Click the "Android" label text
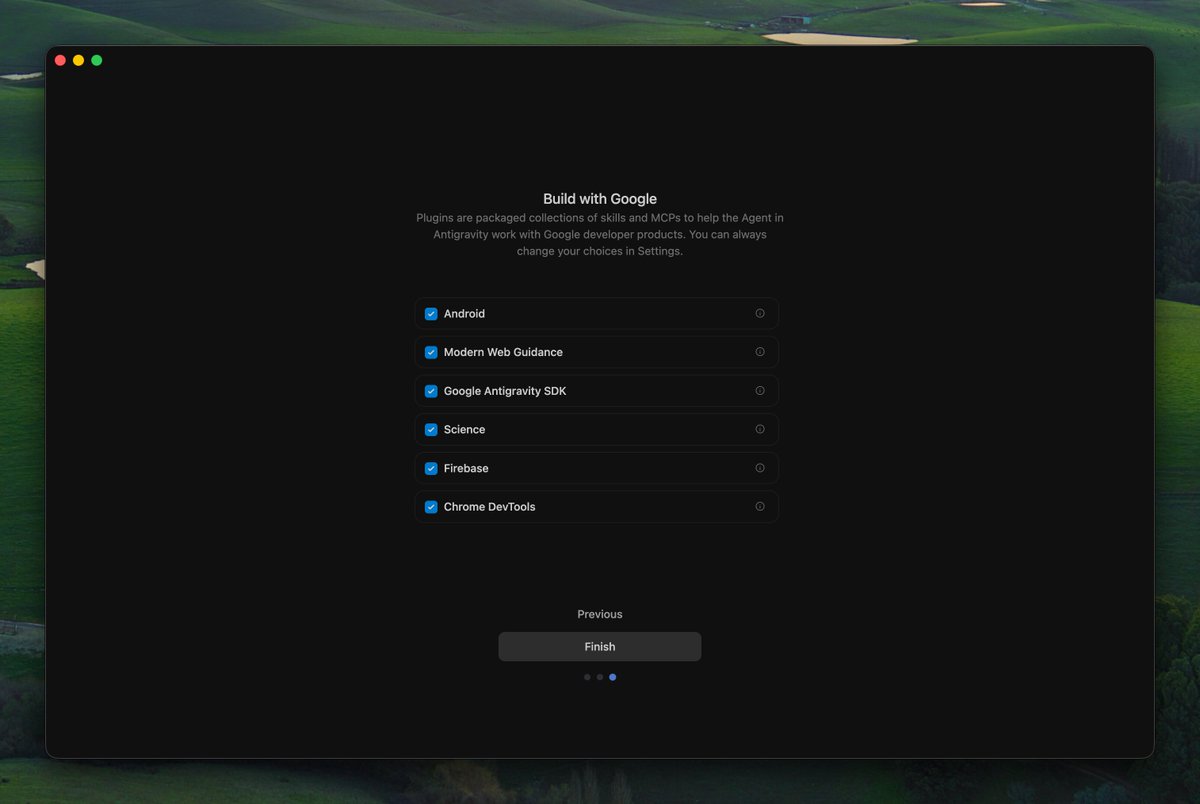Viewport: 1200px width, 804px height. [x=464, y=314]
